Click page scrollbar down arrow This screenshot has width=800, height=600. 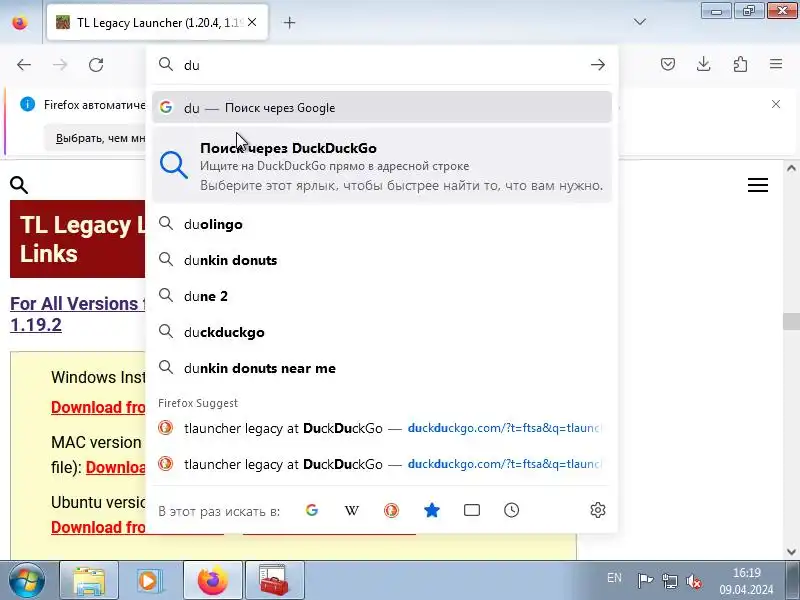pyautogui.click(x=791, y=552)
